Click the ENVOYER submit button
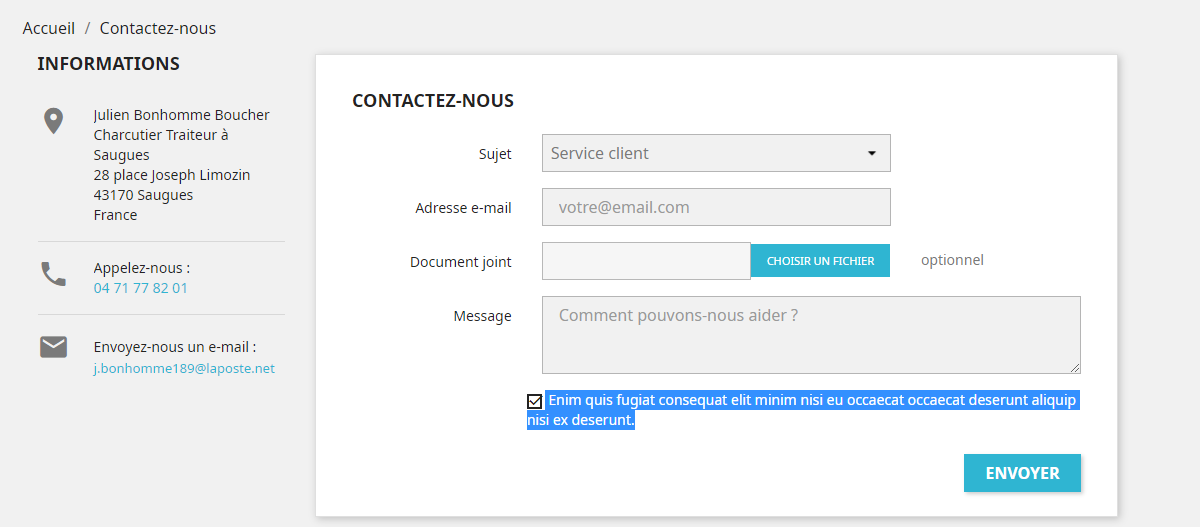 point(1022,473)
